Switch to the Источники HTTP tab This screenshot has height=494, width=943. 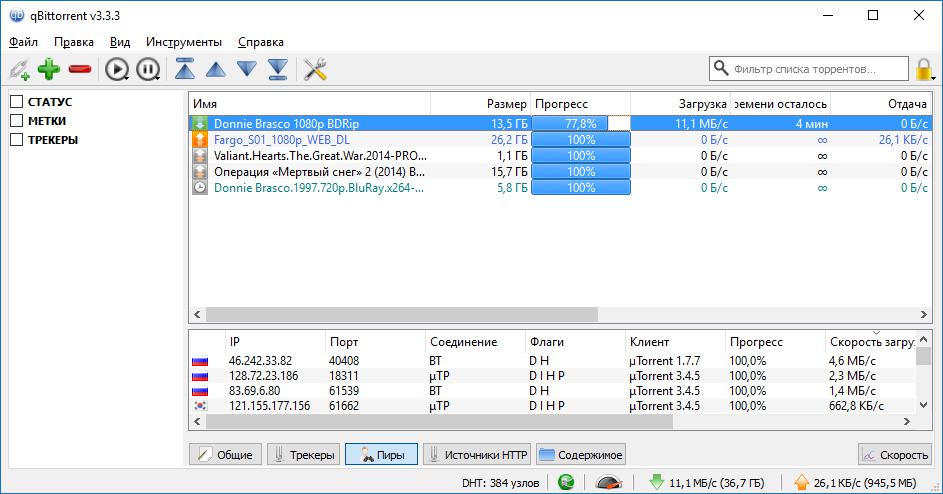[477, 455]
